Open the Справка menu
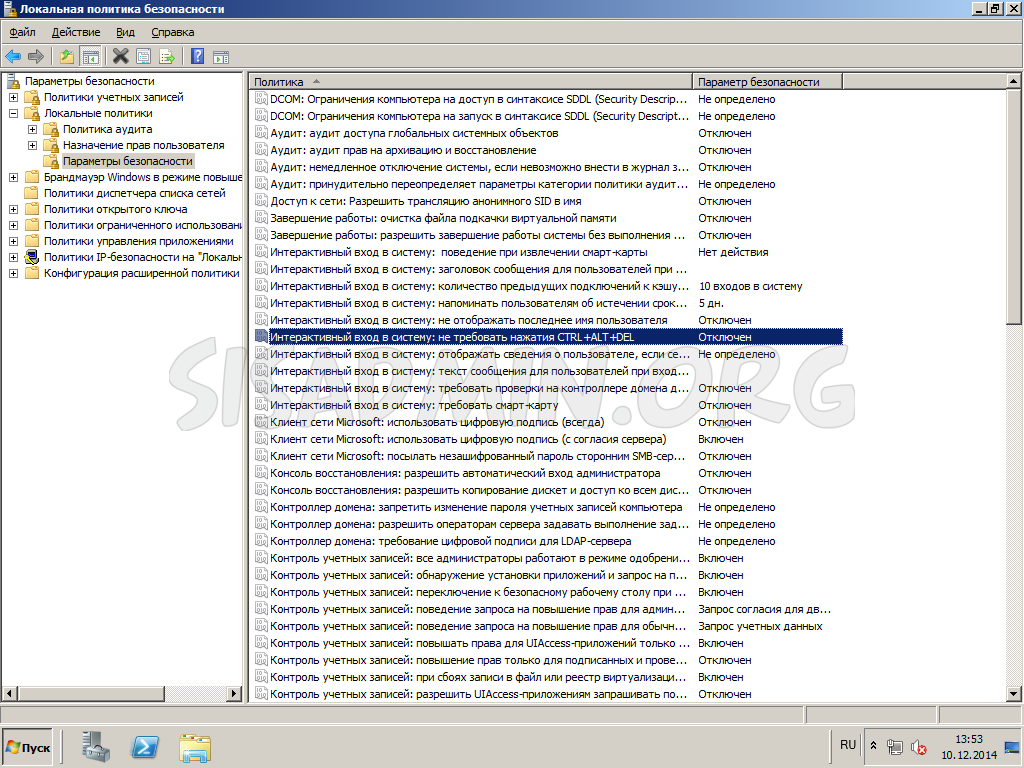The image size is (1024, 768). point(172,32)
